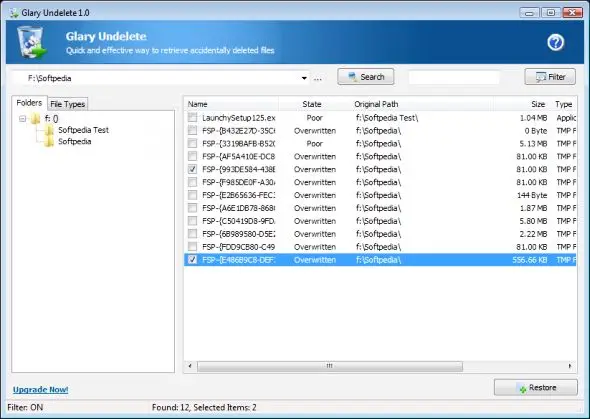Sort the list by Size column header

point(538,104)
